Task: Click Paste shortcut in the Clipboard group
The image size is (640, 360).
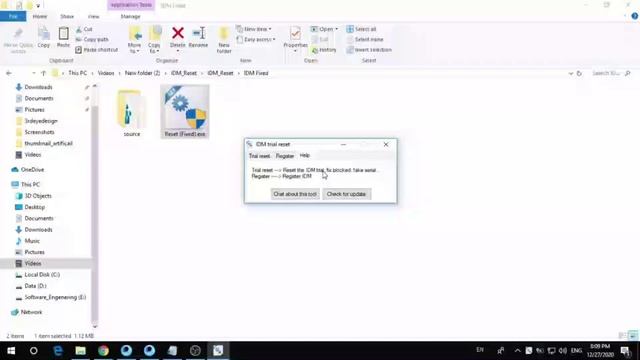Action: [97, 50]
